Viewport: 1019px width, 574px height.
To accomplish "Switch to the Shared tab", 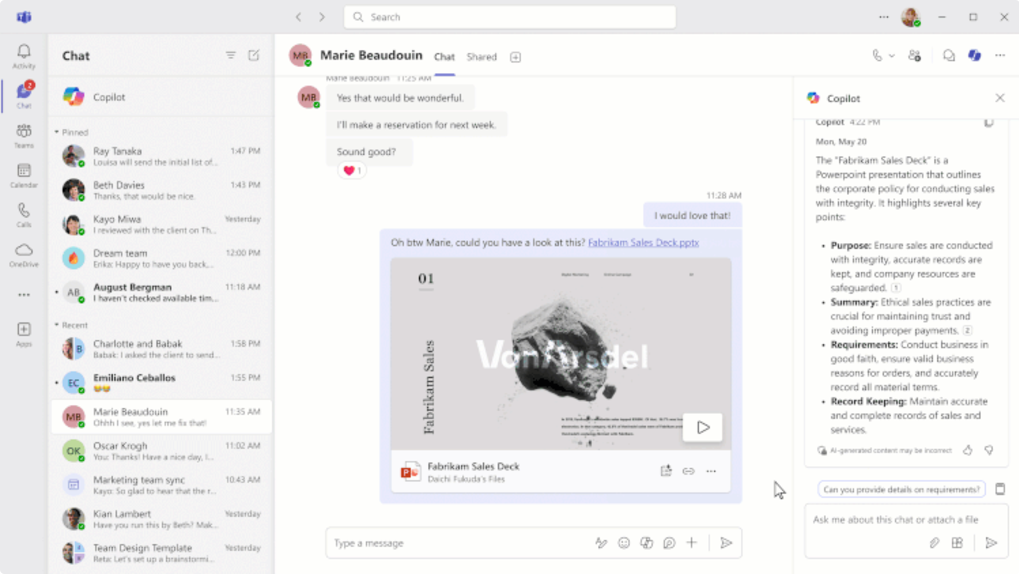I will [x=481, y=57].
